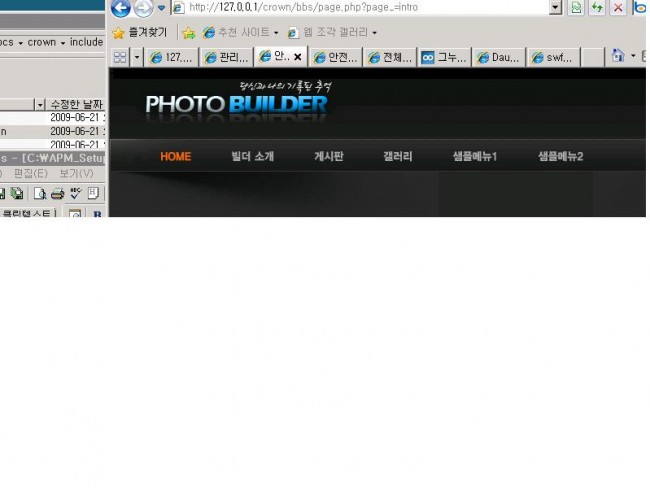Open the 샘플메뉴2 menu item
The height and width of the screenshot is (488, 650).
(x=560, y=156)
